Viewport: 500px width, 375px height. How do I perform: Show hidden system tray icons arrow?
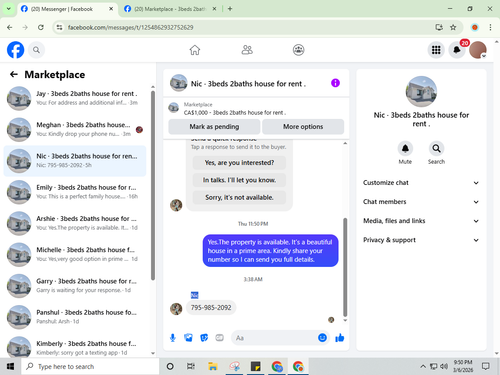click(423, 367)
